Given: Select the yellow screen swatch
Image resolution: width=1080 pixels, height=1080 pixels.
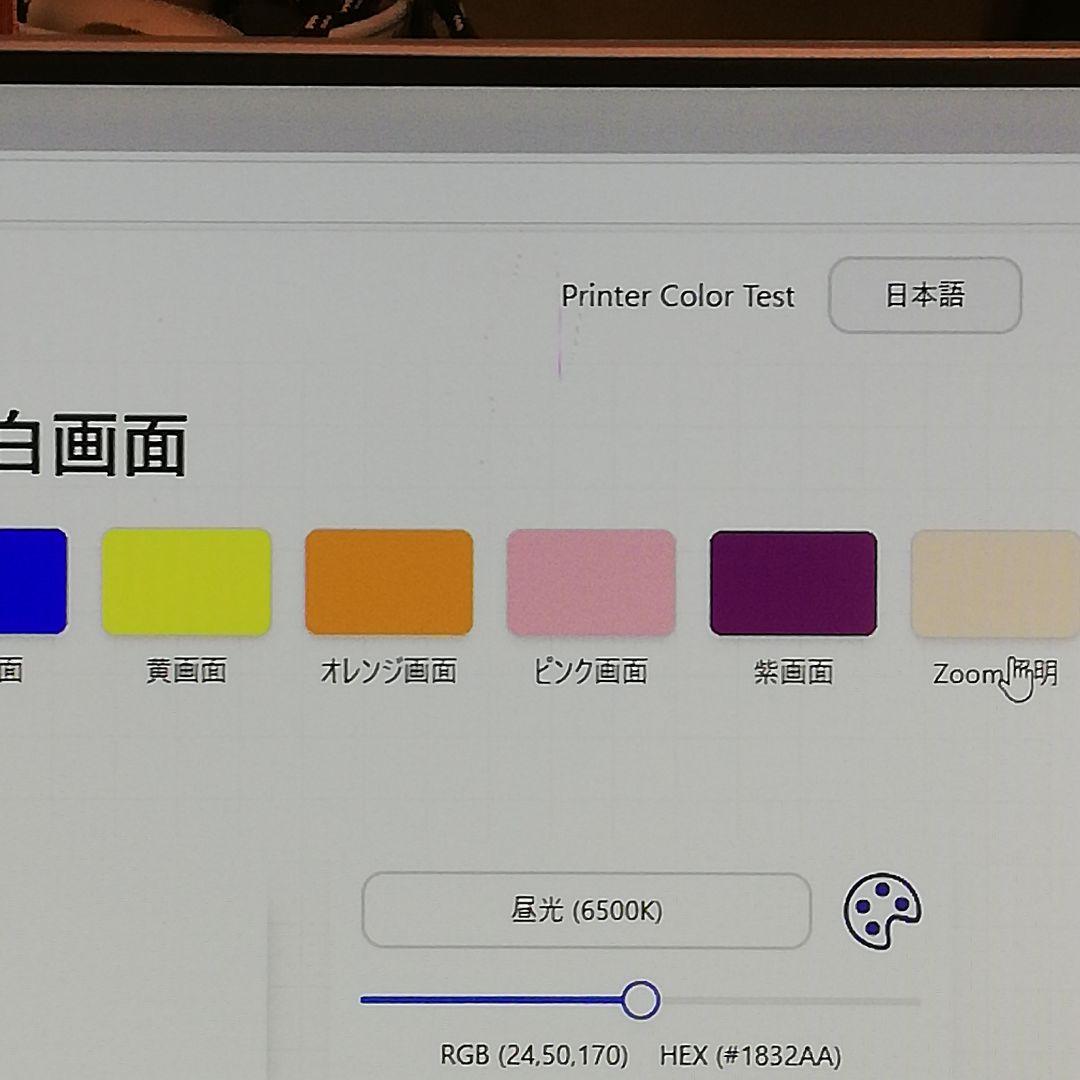Looking at the screenshot, I should (187, 582).
